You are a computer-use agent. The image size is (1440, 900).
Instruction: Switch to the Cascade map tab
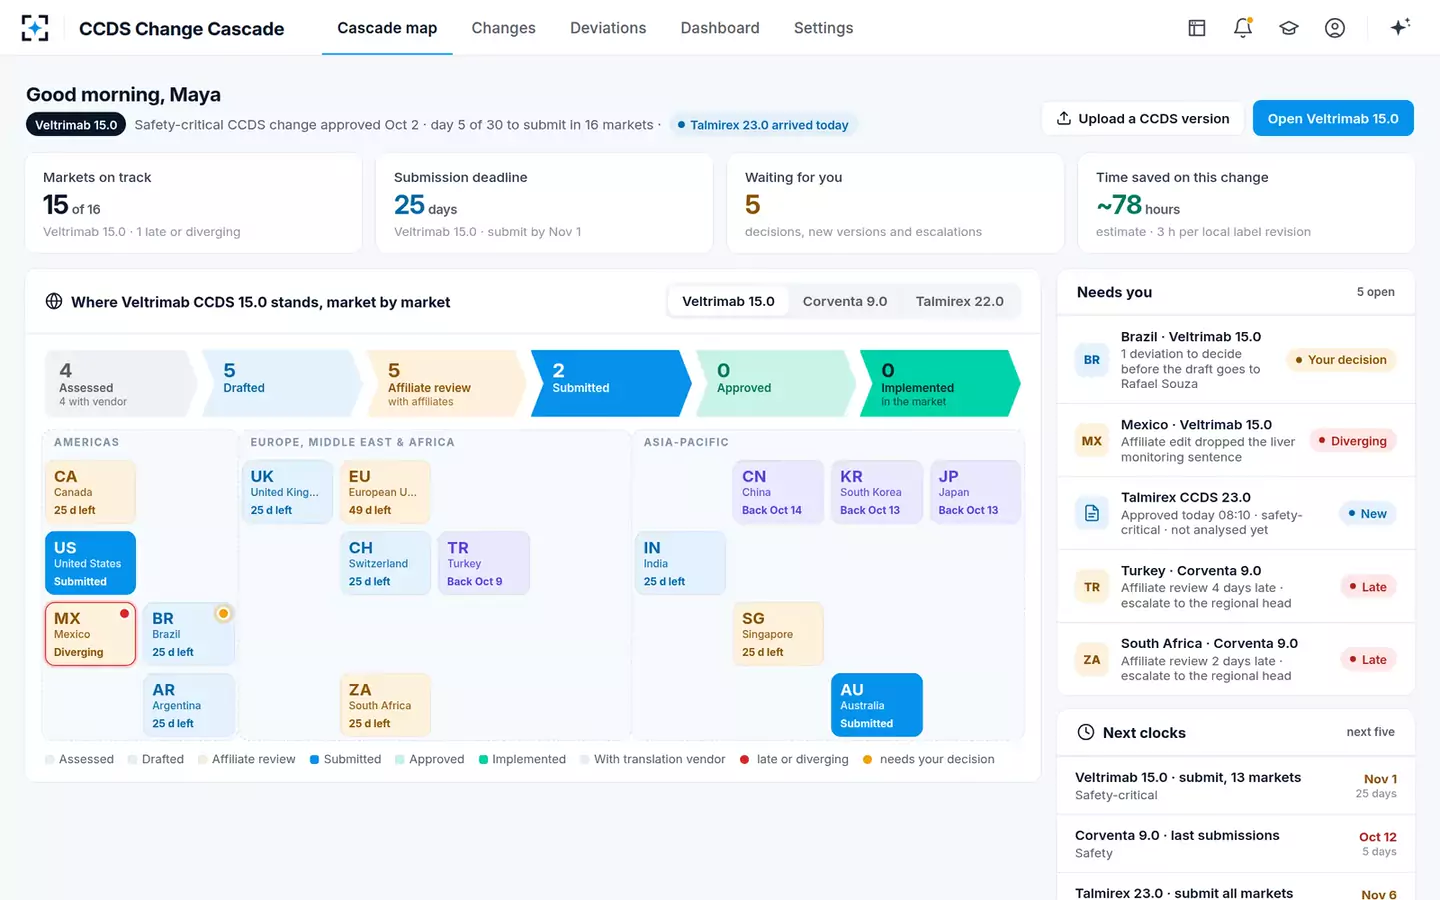(x=387, y=28)
